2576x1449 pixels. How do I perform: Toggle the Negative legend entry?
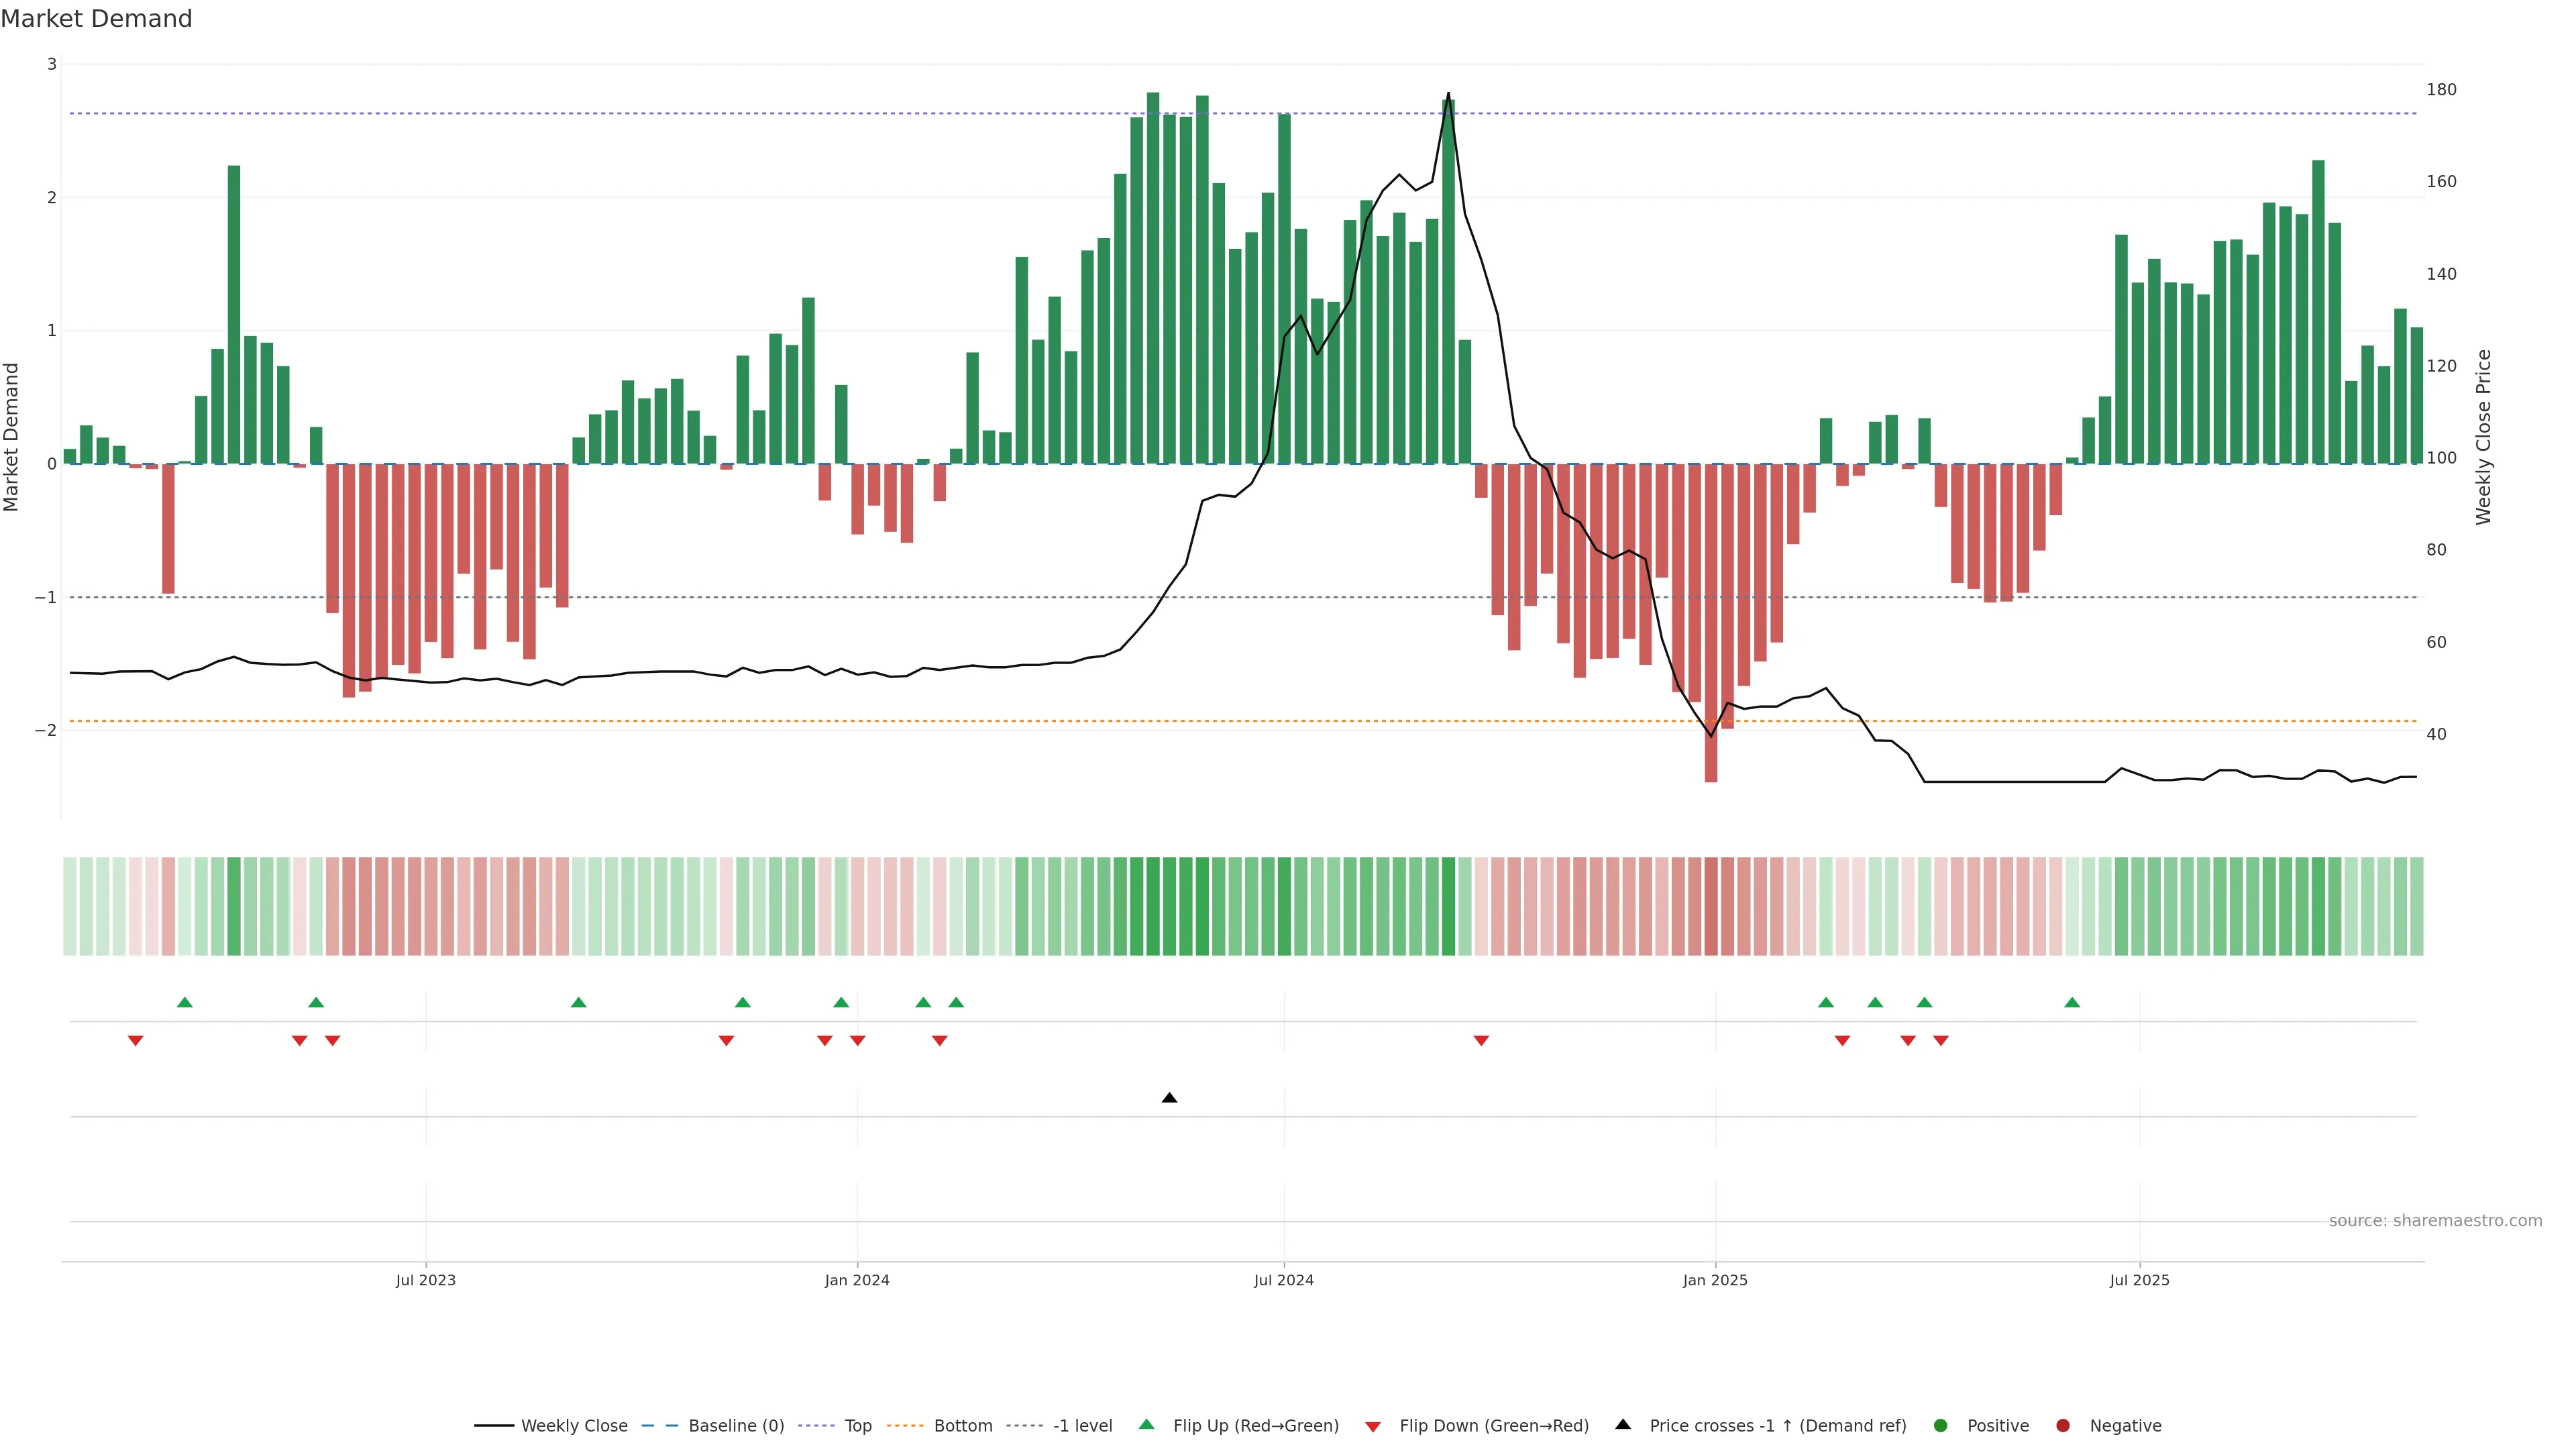pyautogui.click(x=2124, y=1426)
